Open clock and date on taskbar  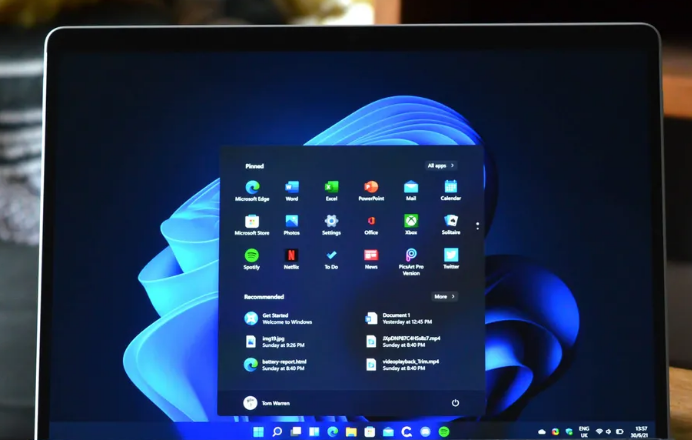tap(640, 432)
